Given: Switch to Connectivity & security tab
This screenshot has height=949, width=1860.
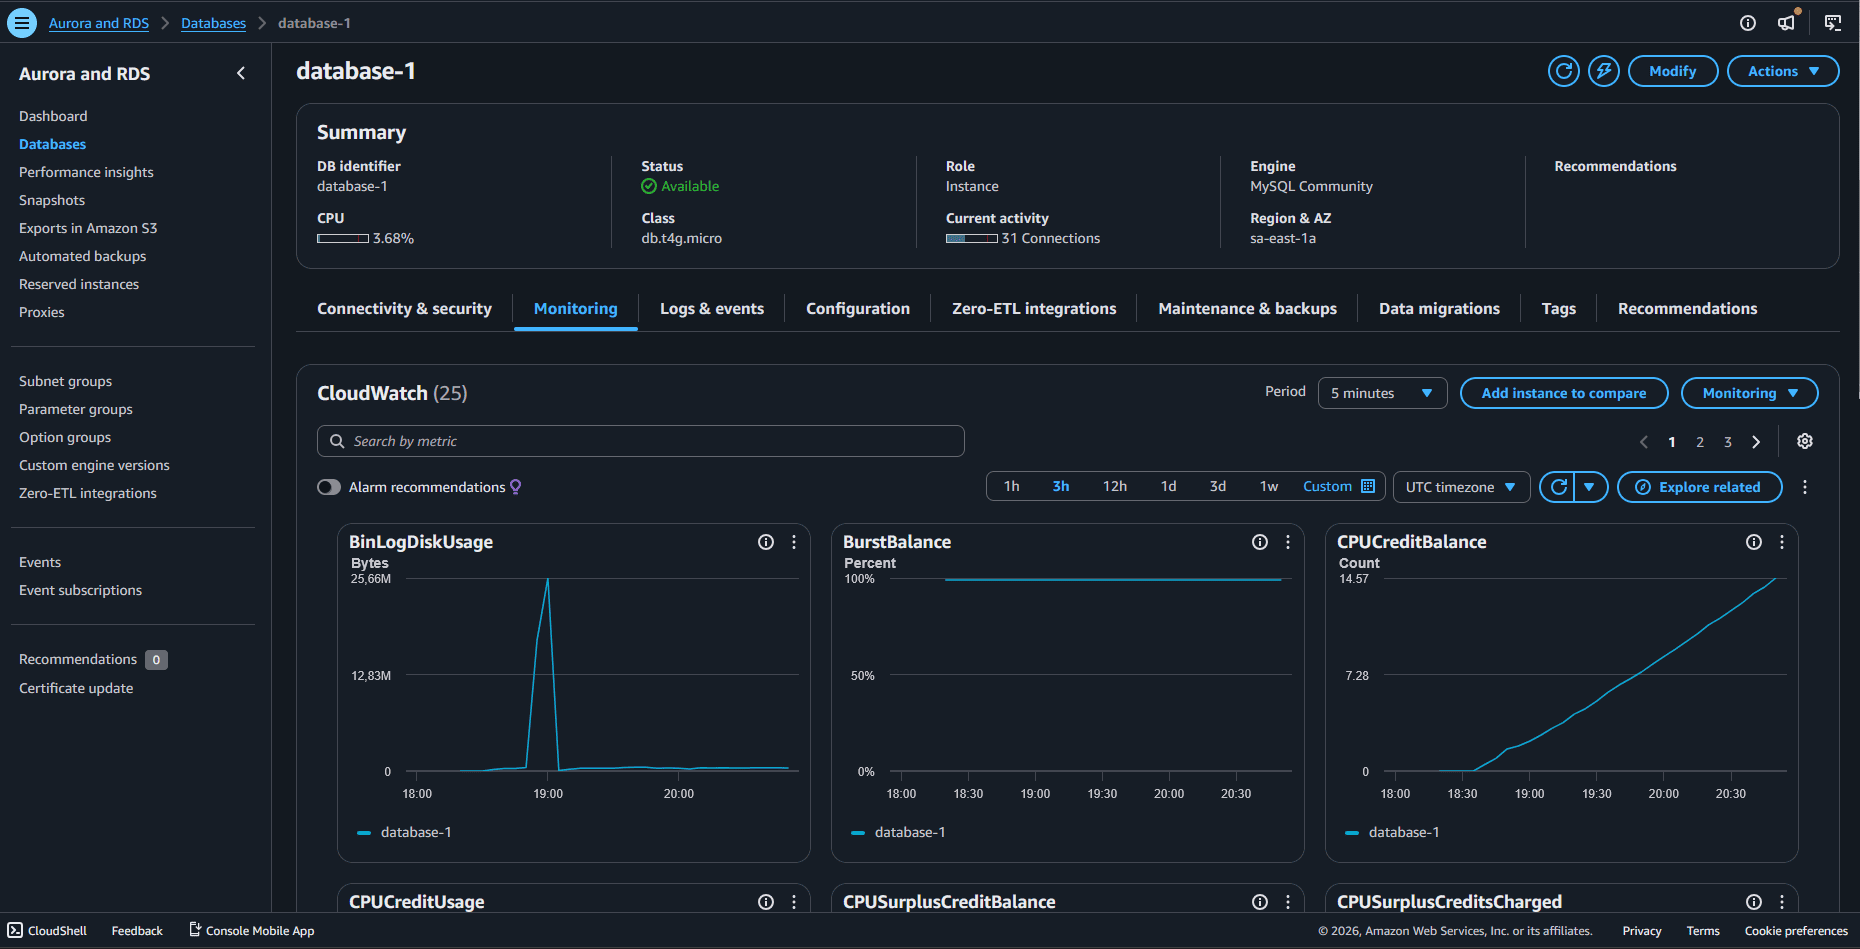Looking at the screenshot, I should (x=404, y=309).
